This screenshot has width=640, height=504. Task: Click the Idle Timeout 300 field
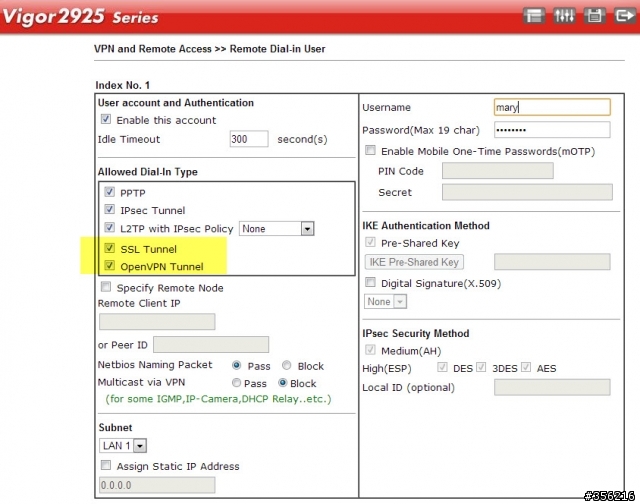click(249, 139)
